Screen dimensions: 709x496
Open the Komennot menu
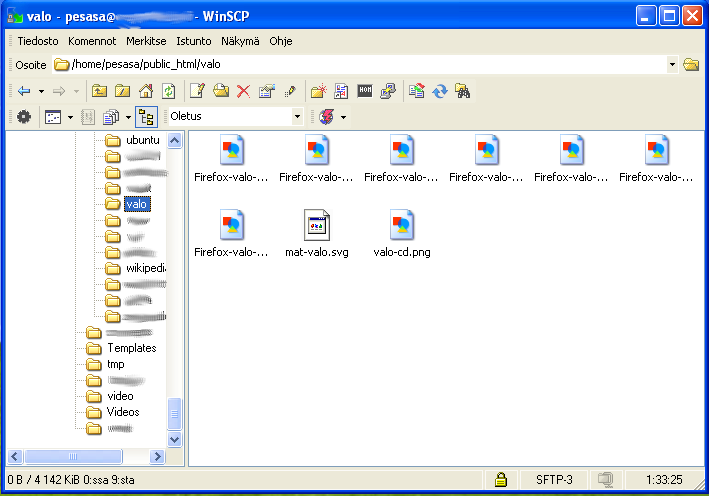click(92, 41)
